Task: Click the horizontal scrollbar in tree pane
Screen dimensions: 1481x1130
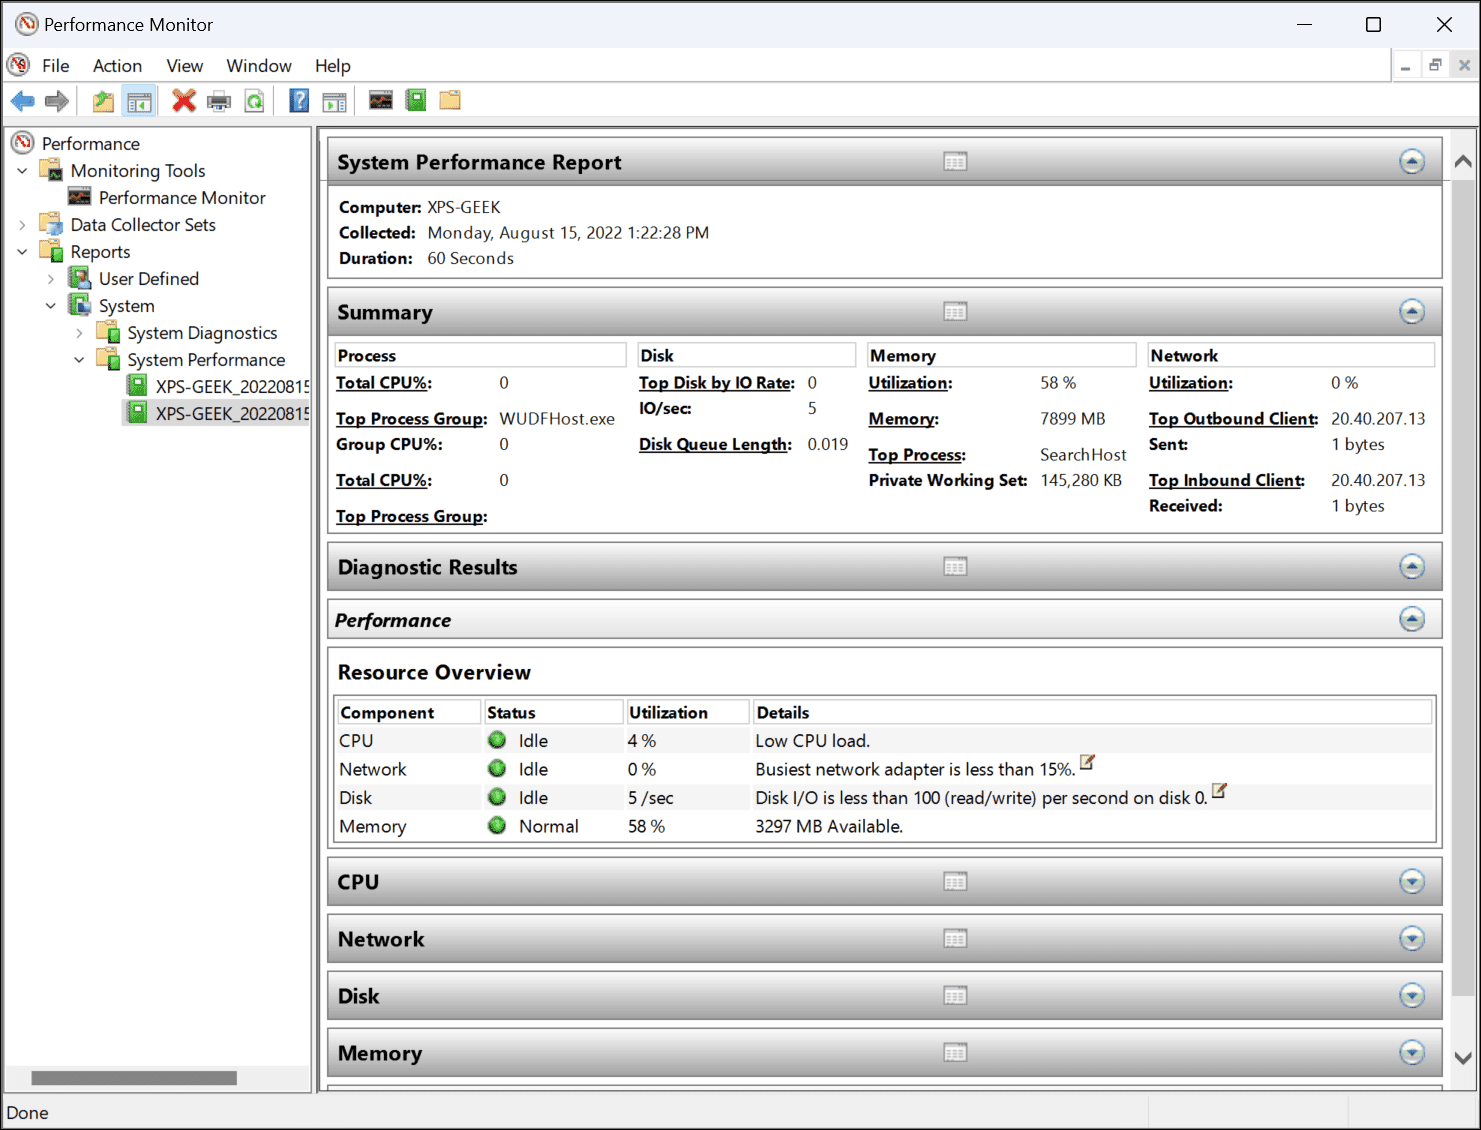Action: click(134, 1078)
